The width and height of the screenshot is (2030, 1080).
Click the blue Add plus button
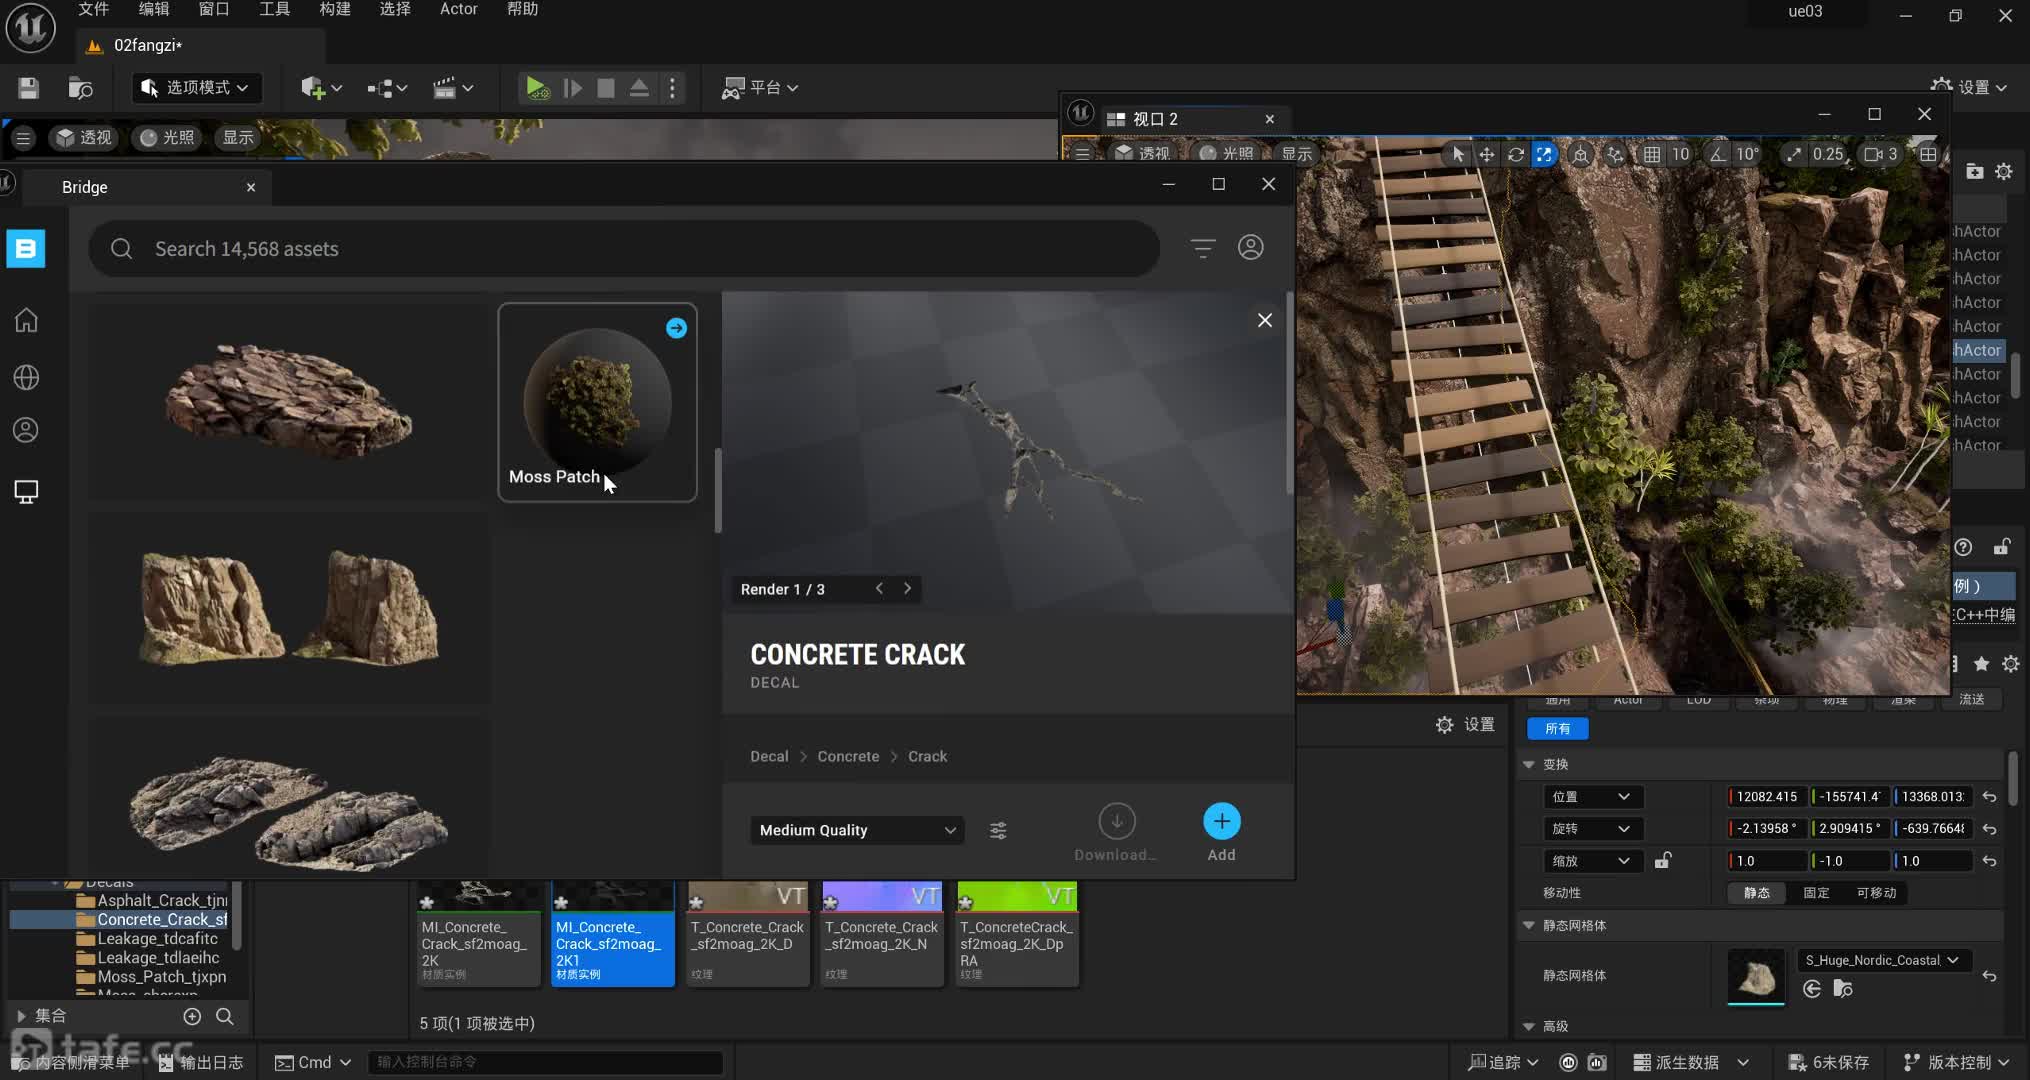point(1221,822)
